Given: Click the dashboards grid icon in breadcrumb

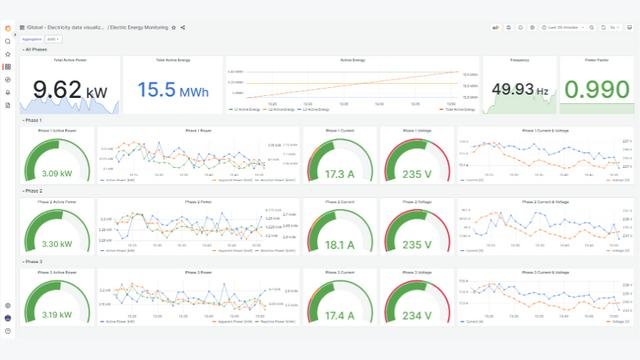Looking at the screenshot, I should tap(22, 27).
